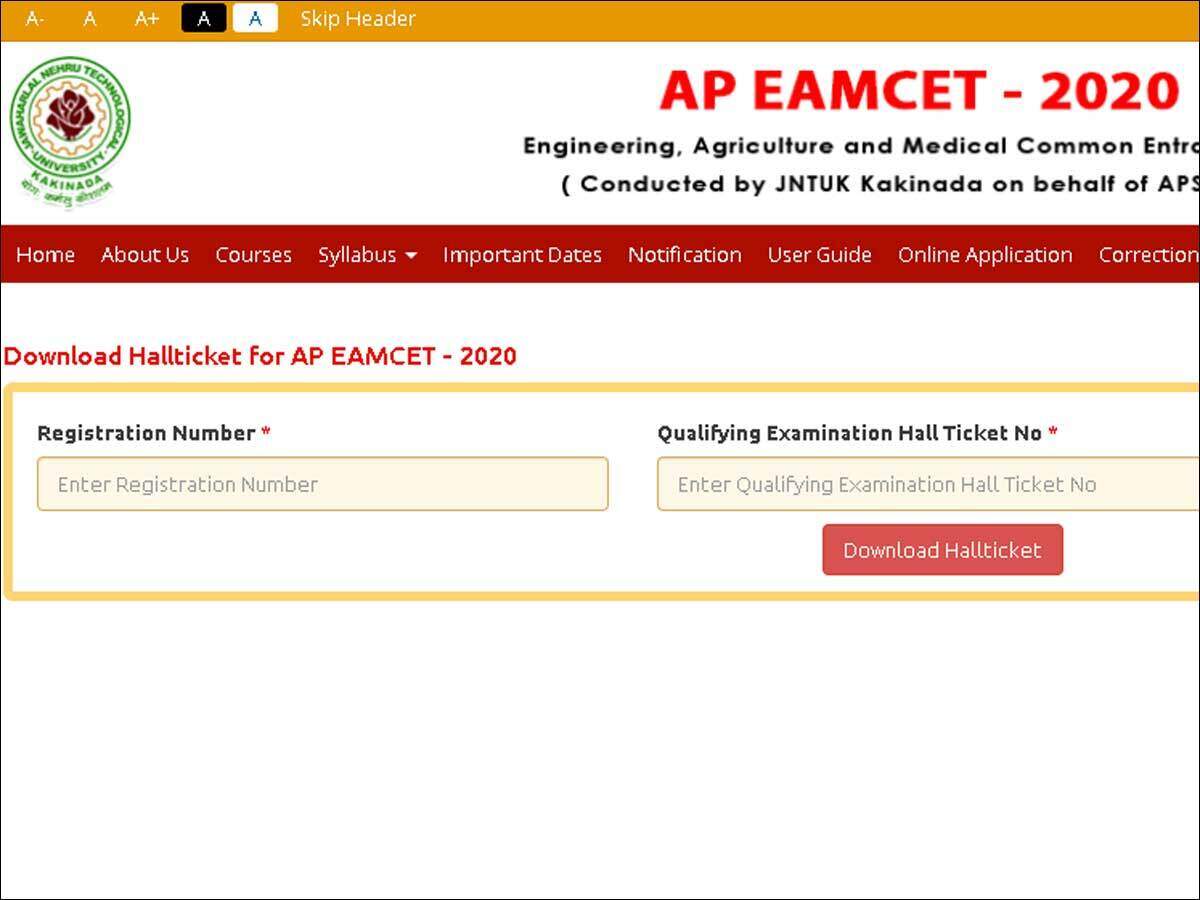Screen dimensions: 1200x900
Task: Open the User Guide
Action: coord(819,255)
